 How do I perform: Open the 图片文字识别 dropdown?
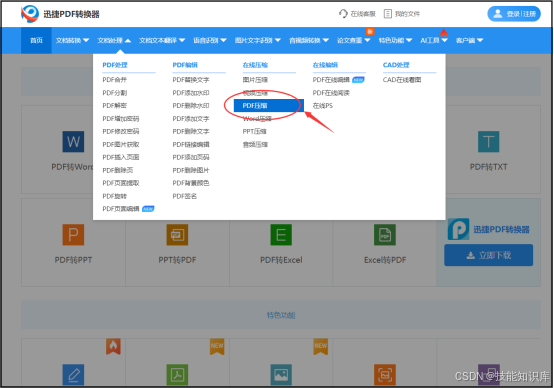click(x=258, y=40)
